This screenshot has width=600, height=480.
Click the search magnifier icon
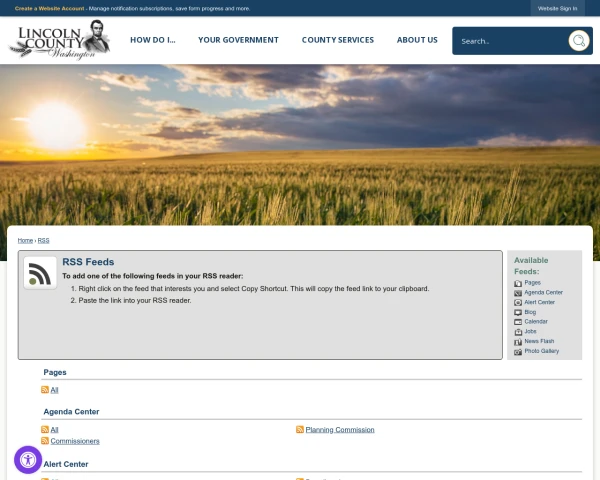click(x=579, y=41)
